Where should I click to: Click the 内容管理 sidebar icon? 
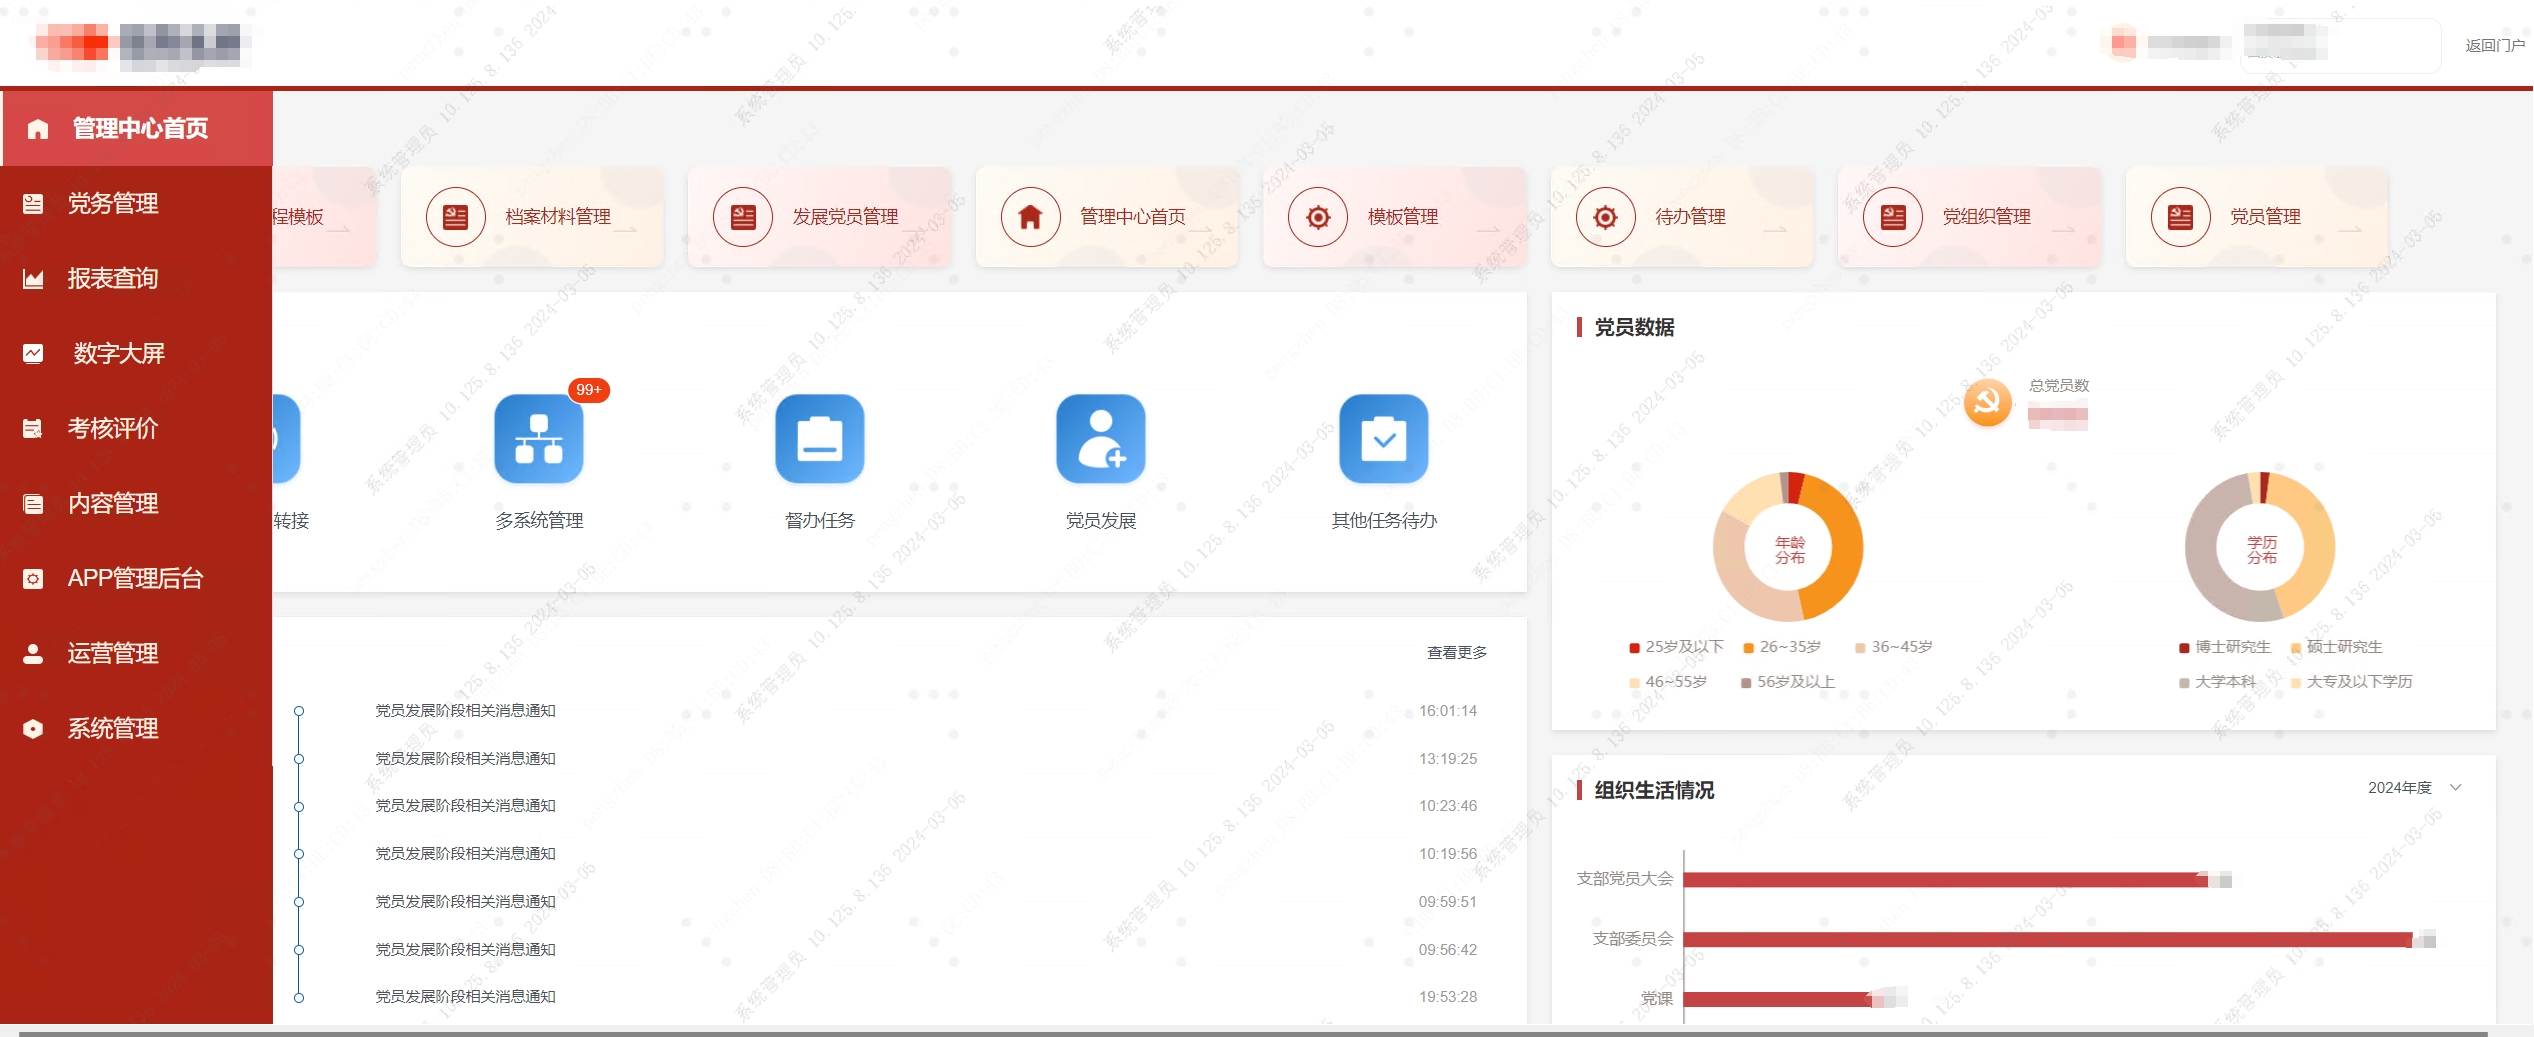click(x=33, y=504)
